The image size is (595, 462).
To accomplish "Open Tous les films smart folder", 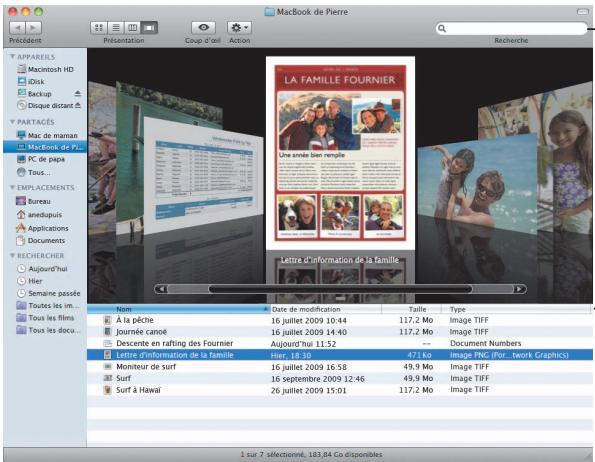I will (45, 317).
